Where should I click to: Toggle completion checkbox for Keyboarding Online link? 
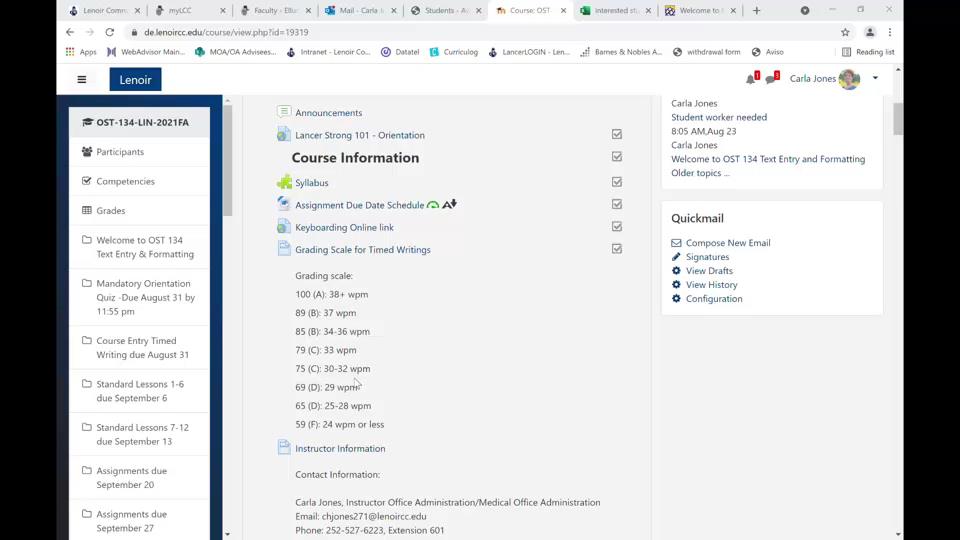point(617,227)
